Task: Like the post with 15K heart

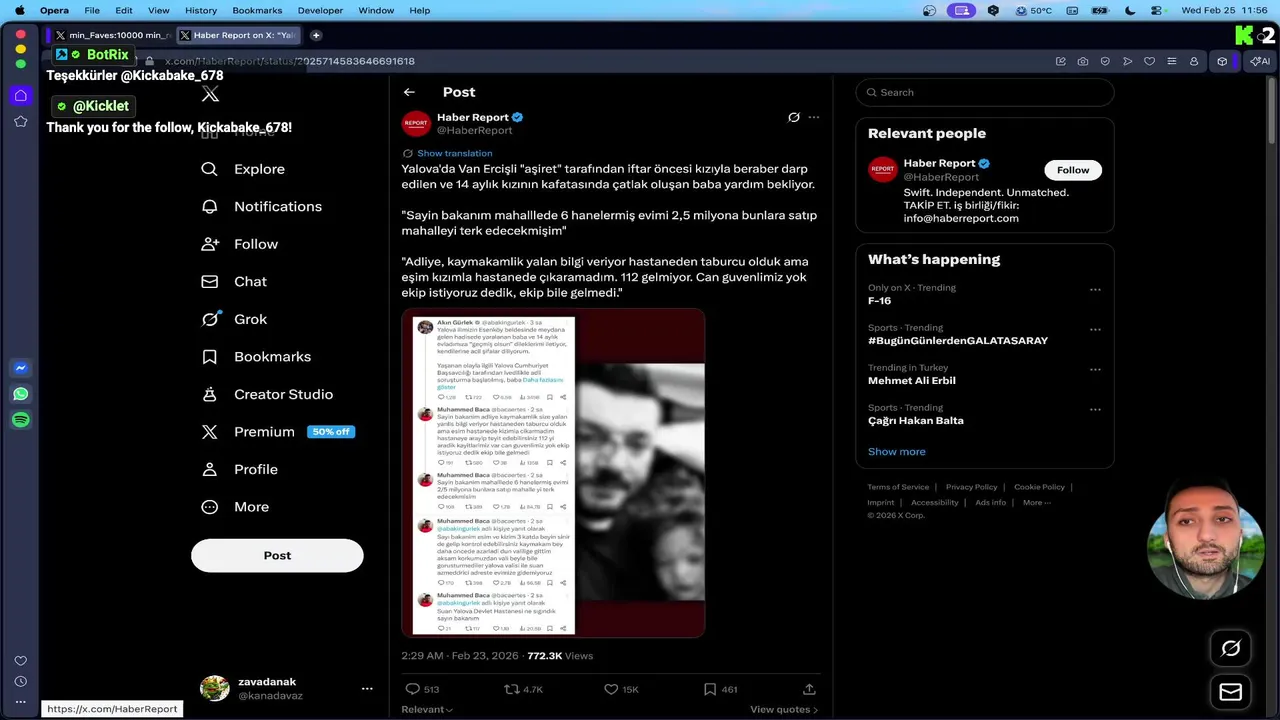Action: [x=611, y=689]
